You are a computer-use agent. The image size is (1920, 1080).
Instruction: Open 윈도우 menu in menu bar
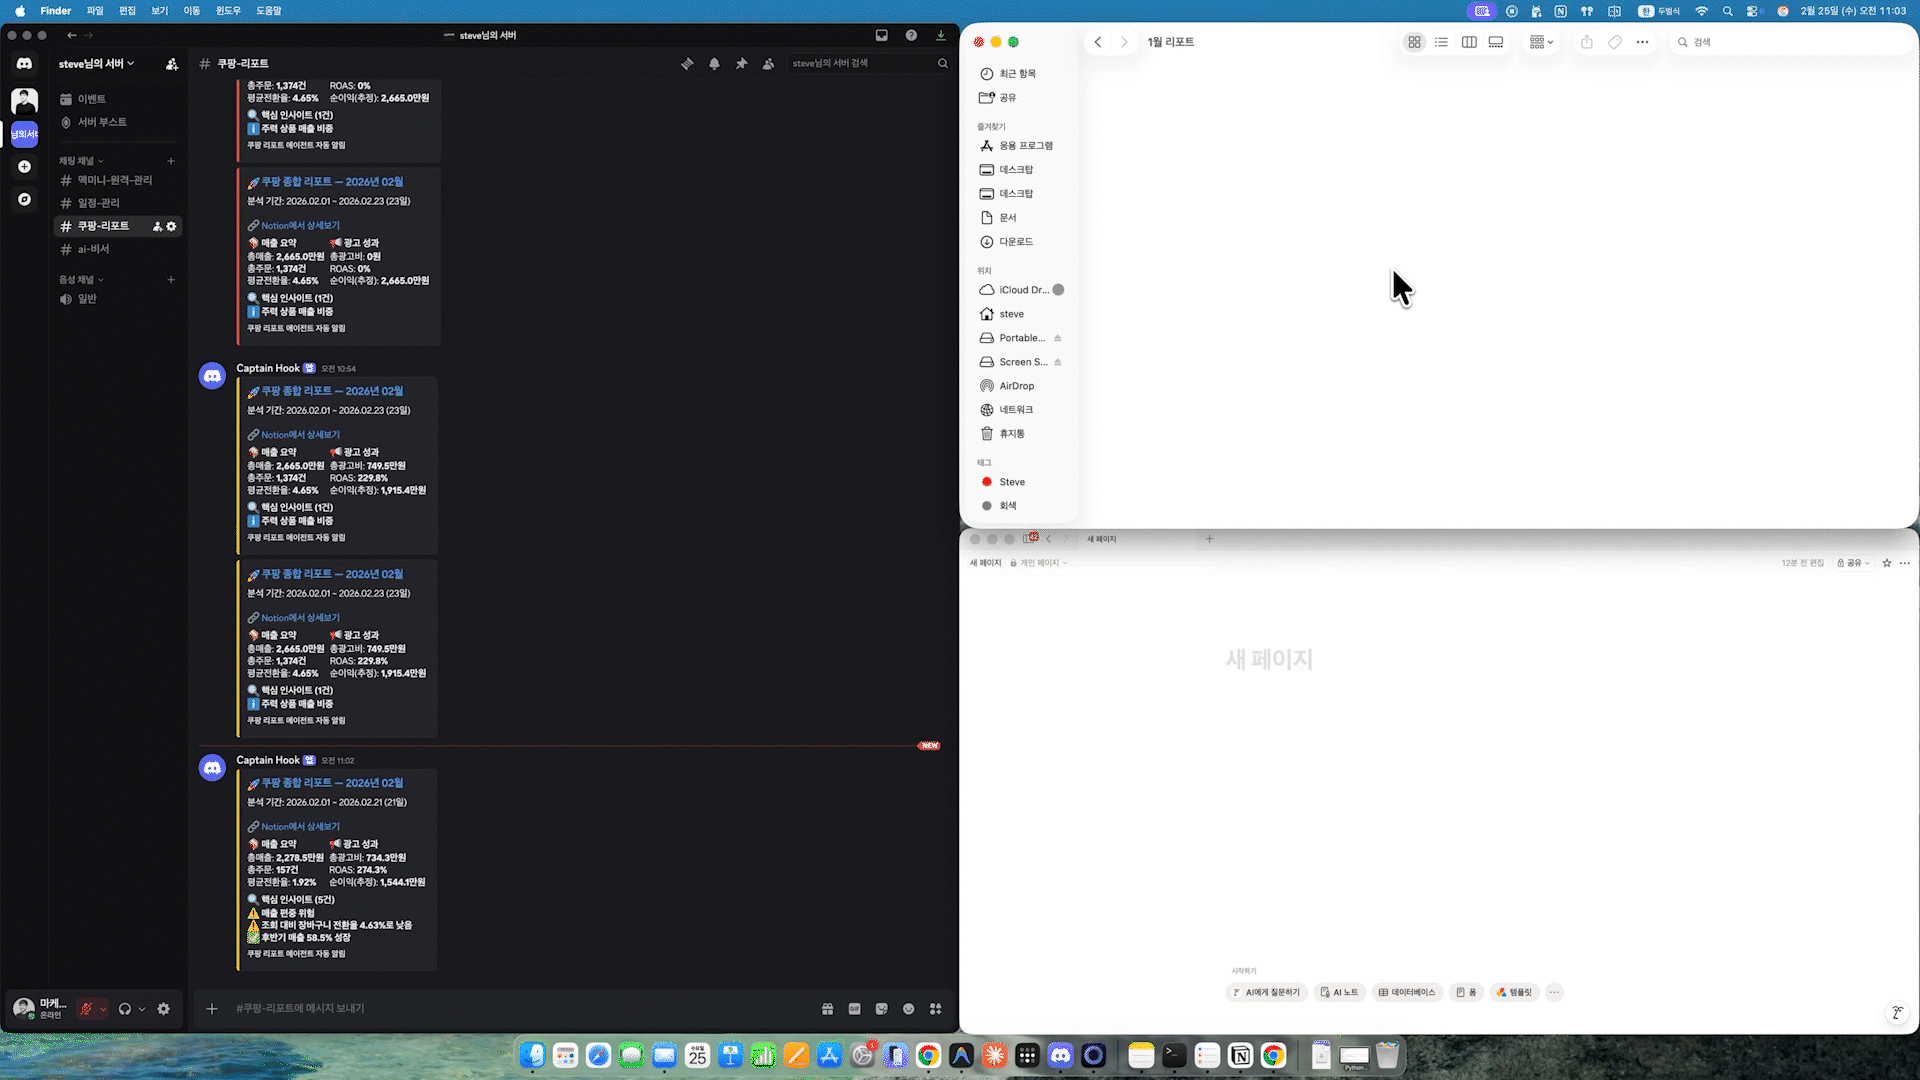point(228,11)
